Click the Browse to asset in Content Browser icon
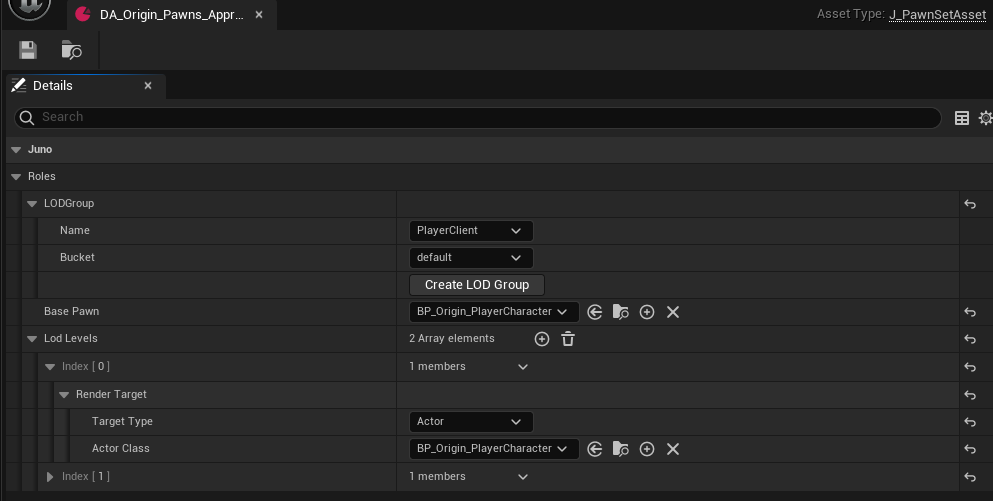 click(x=72, y=50)
